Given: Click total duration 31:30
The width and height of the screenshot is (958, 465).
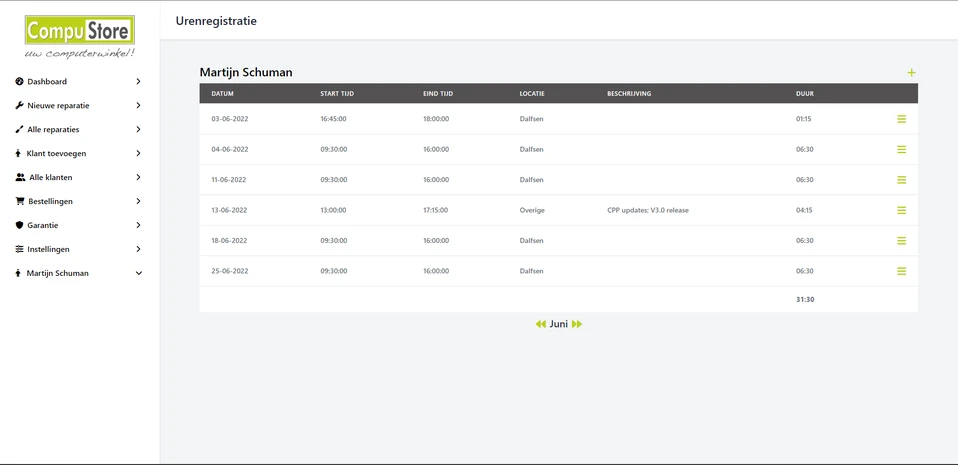Looking at the screenshot, I should [x=805, y=299].
